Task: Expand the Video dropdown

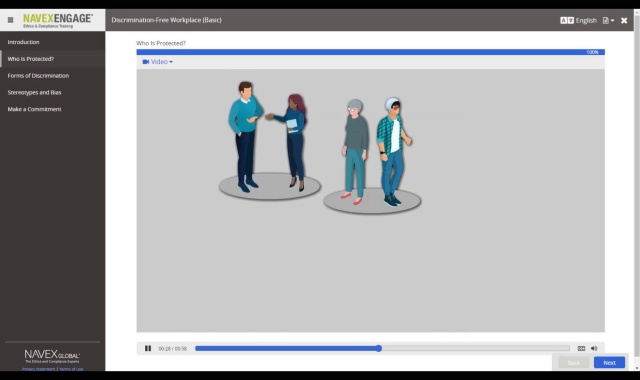Action: pyautogui.click(x=158, y=62)
